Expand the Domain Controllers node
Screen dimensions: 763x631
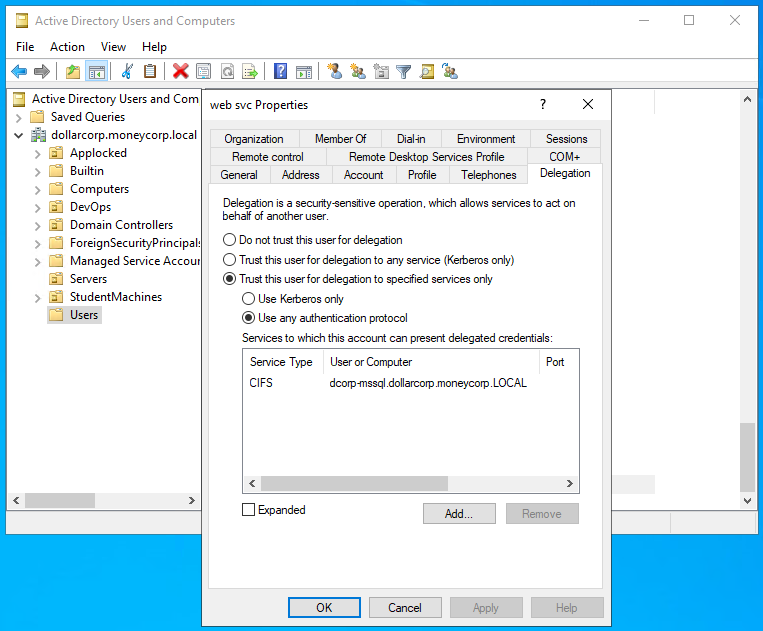(38, 225)
